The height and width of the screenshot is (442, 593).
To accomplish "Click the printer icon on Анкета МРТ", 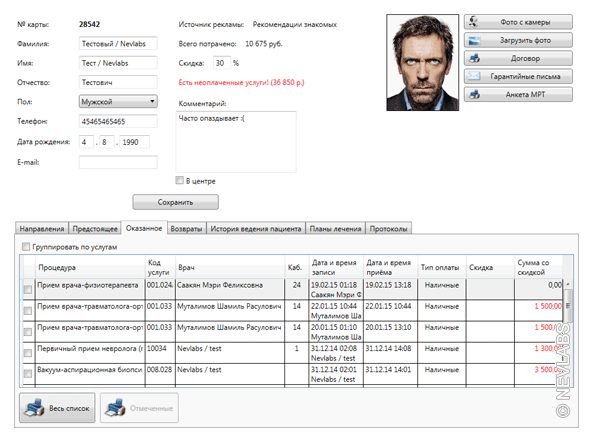I will tap(474, 95).
